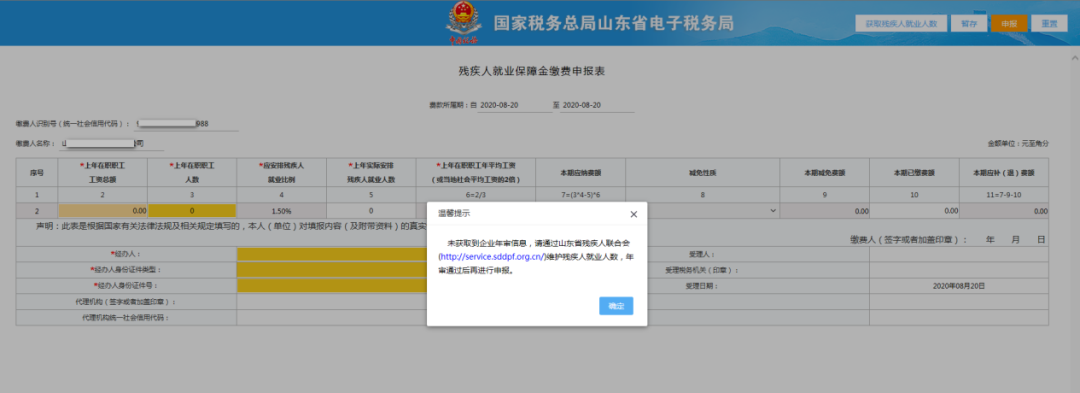Viewport: 1080px width, 393px height.
Task: Click the 本期已缴费额 column header
Action: 914,173
